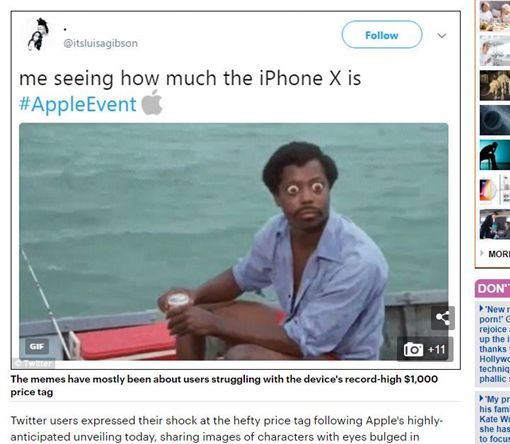Open the sidebar thumbnail above the MORE link

coord(495,224)
